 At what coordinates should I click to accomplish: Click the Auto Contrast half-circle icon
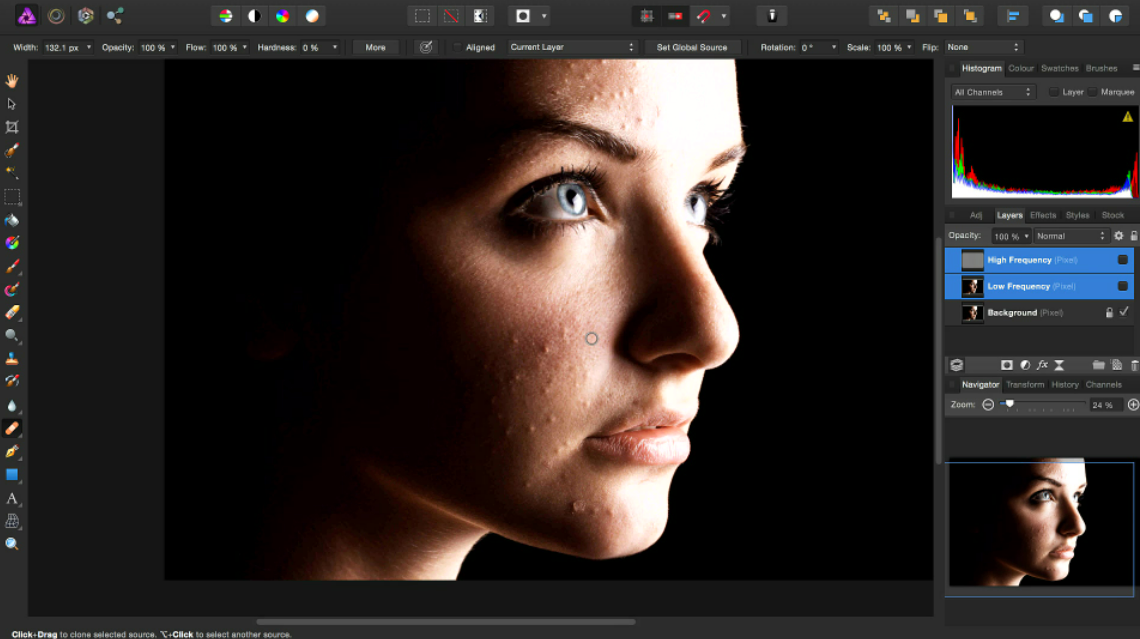coord(254,16)
